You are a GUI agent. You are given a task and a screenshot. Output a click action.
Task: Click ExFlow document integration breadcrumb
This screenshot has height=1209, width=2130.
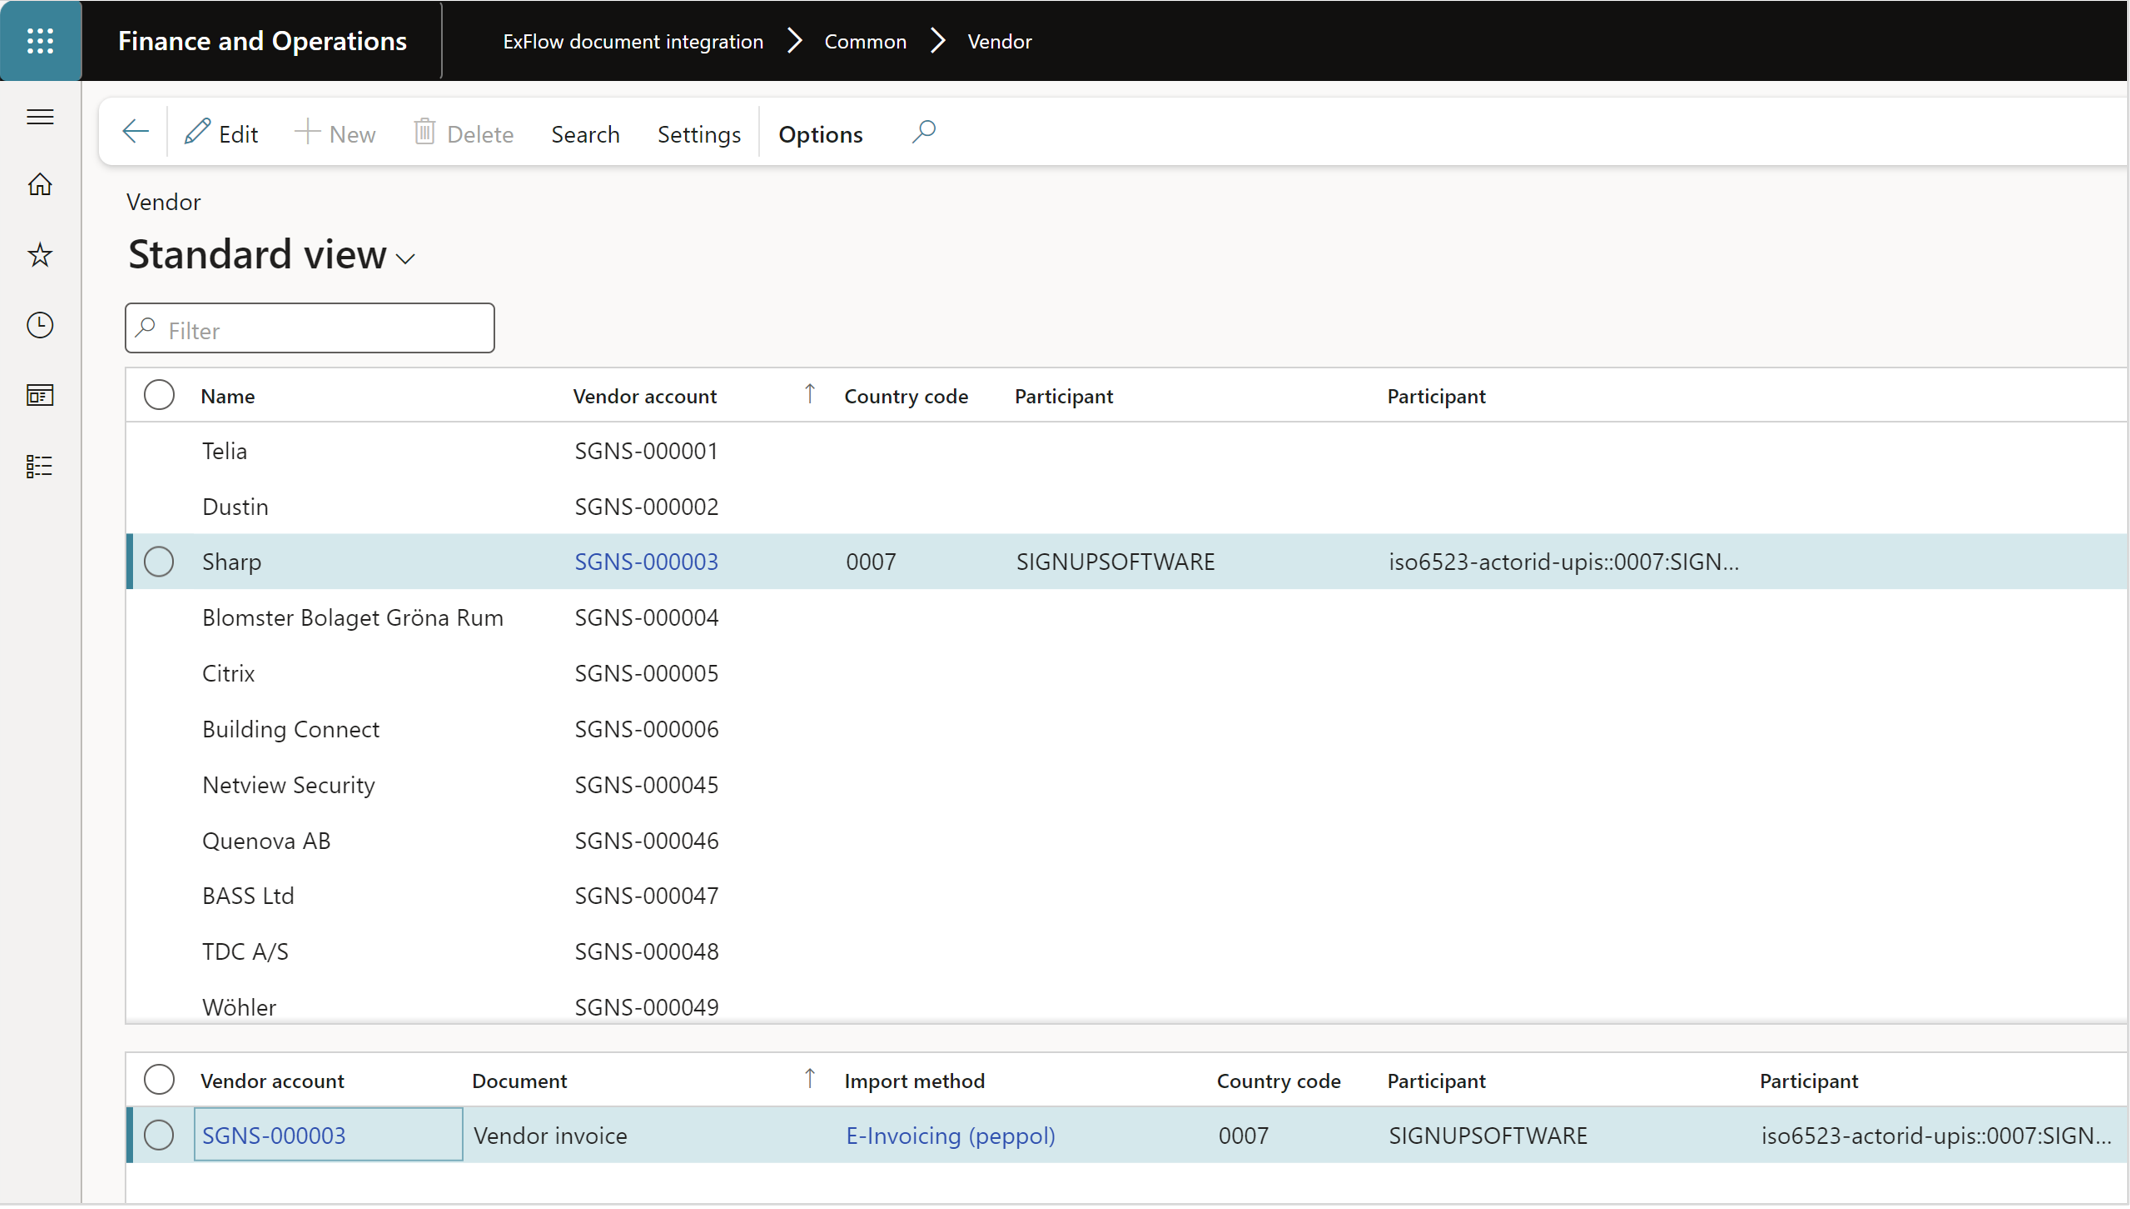pos(633,41)
